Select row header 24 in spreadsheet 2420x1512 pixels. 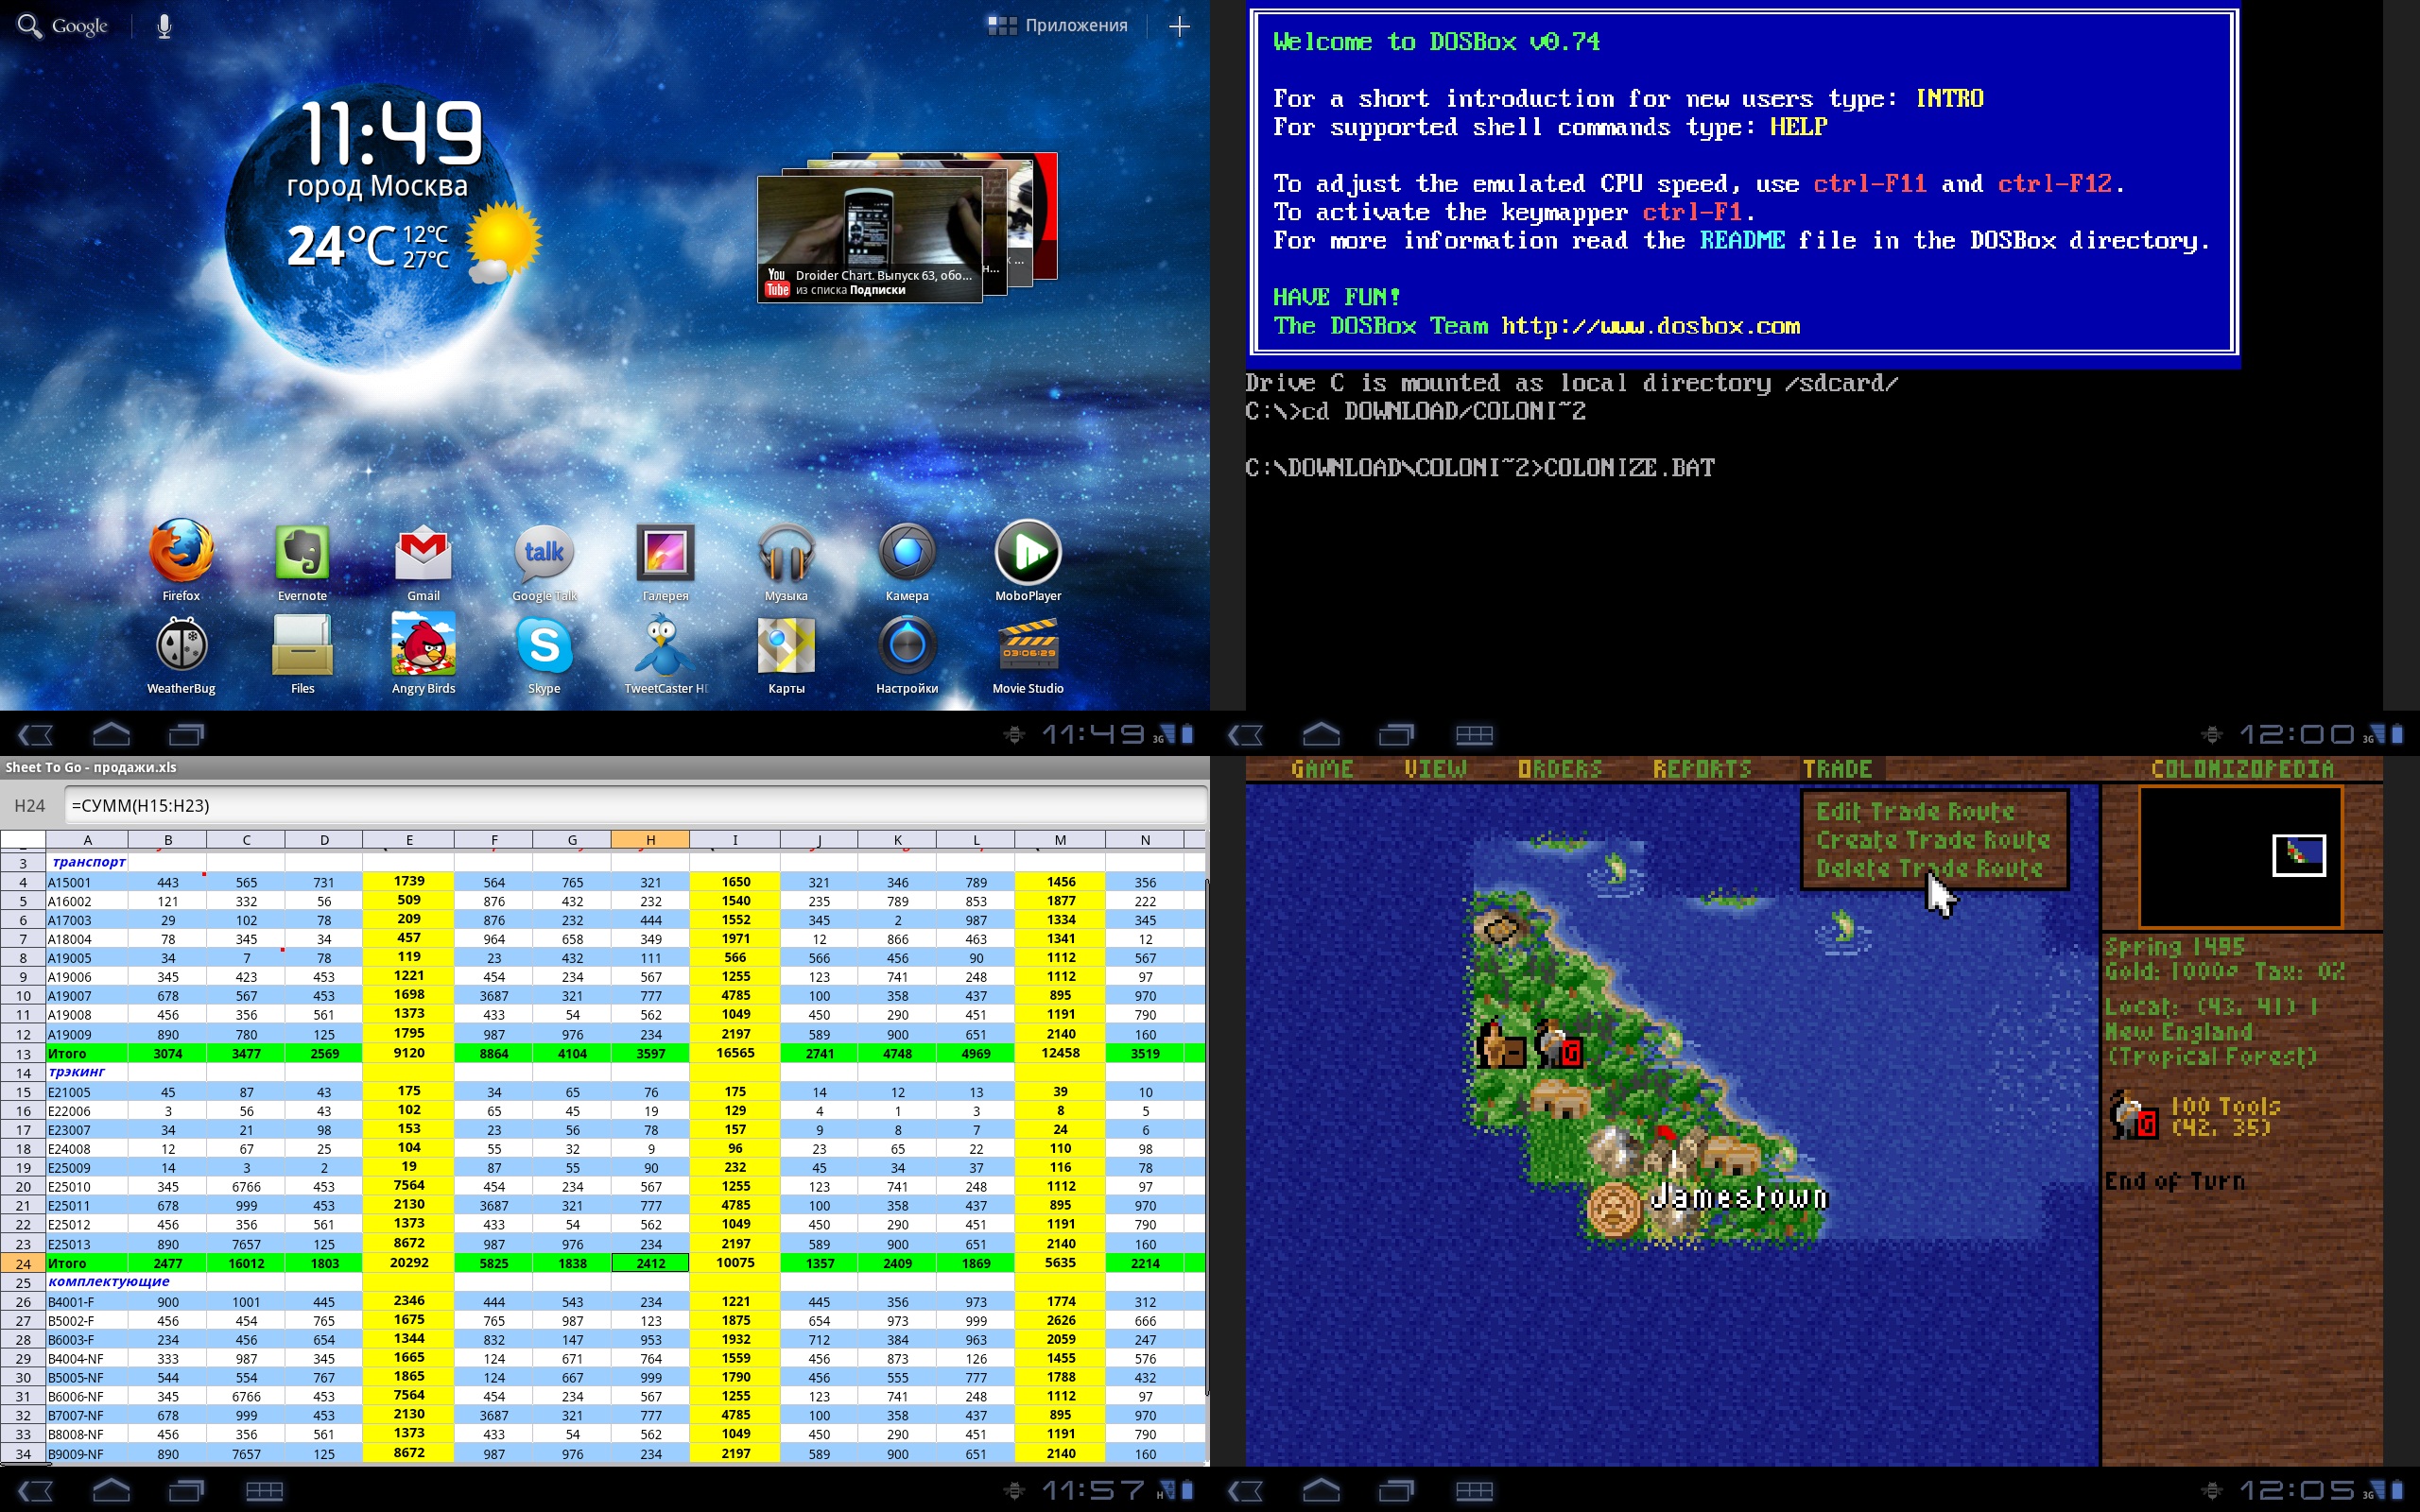23,1263
